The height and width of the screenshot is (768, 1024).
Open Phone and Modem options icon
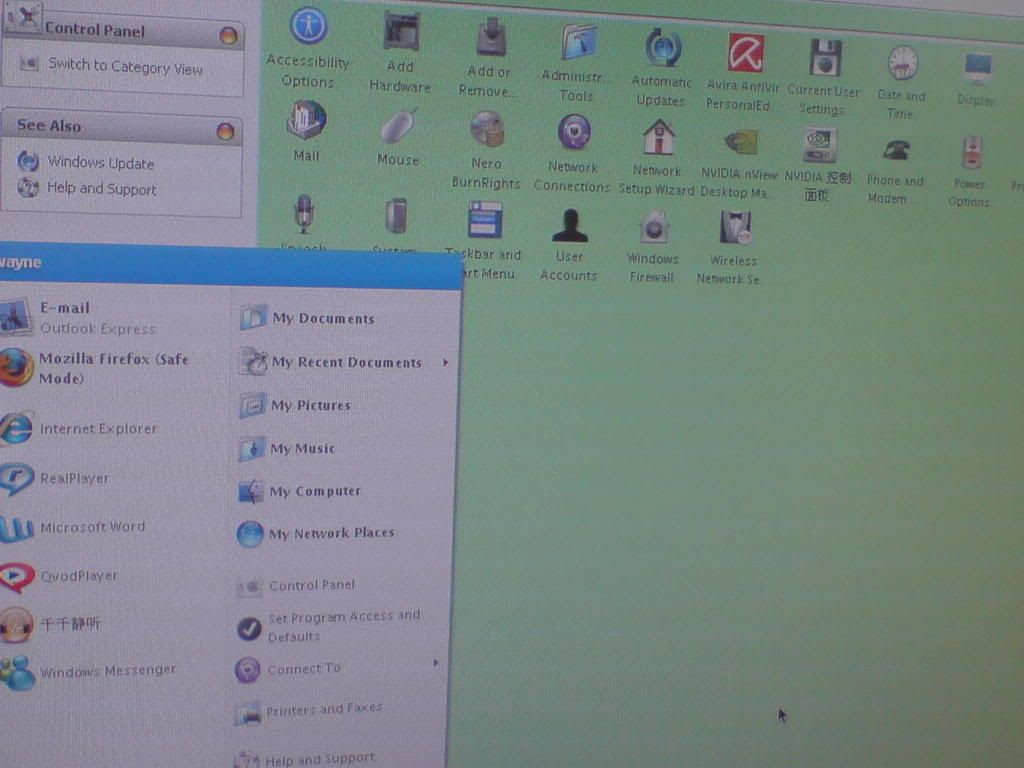(894, 151)
